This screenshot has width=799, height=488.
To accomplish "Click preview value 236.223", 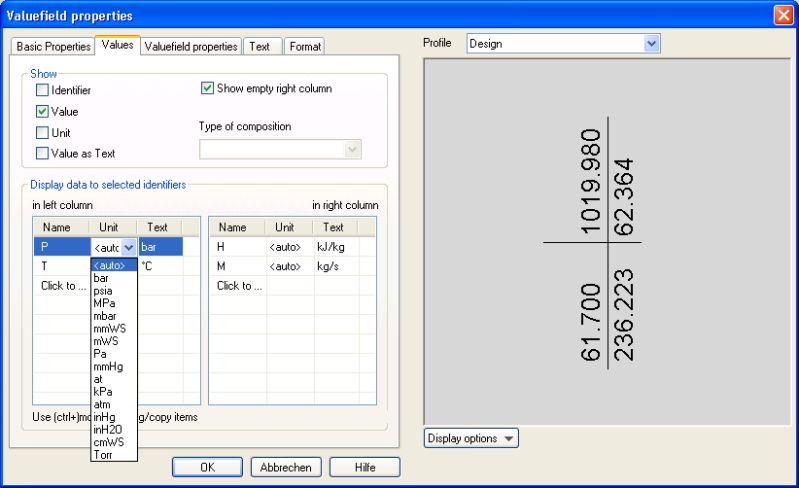I will pos(624,315).
